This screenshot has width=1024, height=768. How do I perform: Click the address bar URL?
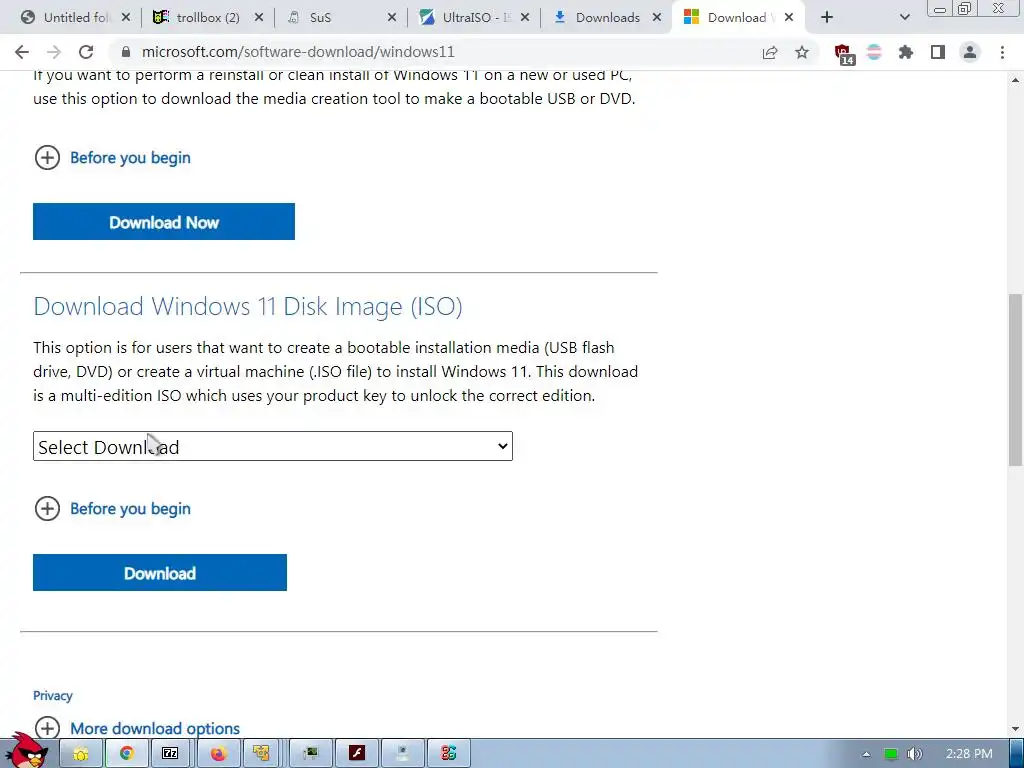(x=298, y=52)
